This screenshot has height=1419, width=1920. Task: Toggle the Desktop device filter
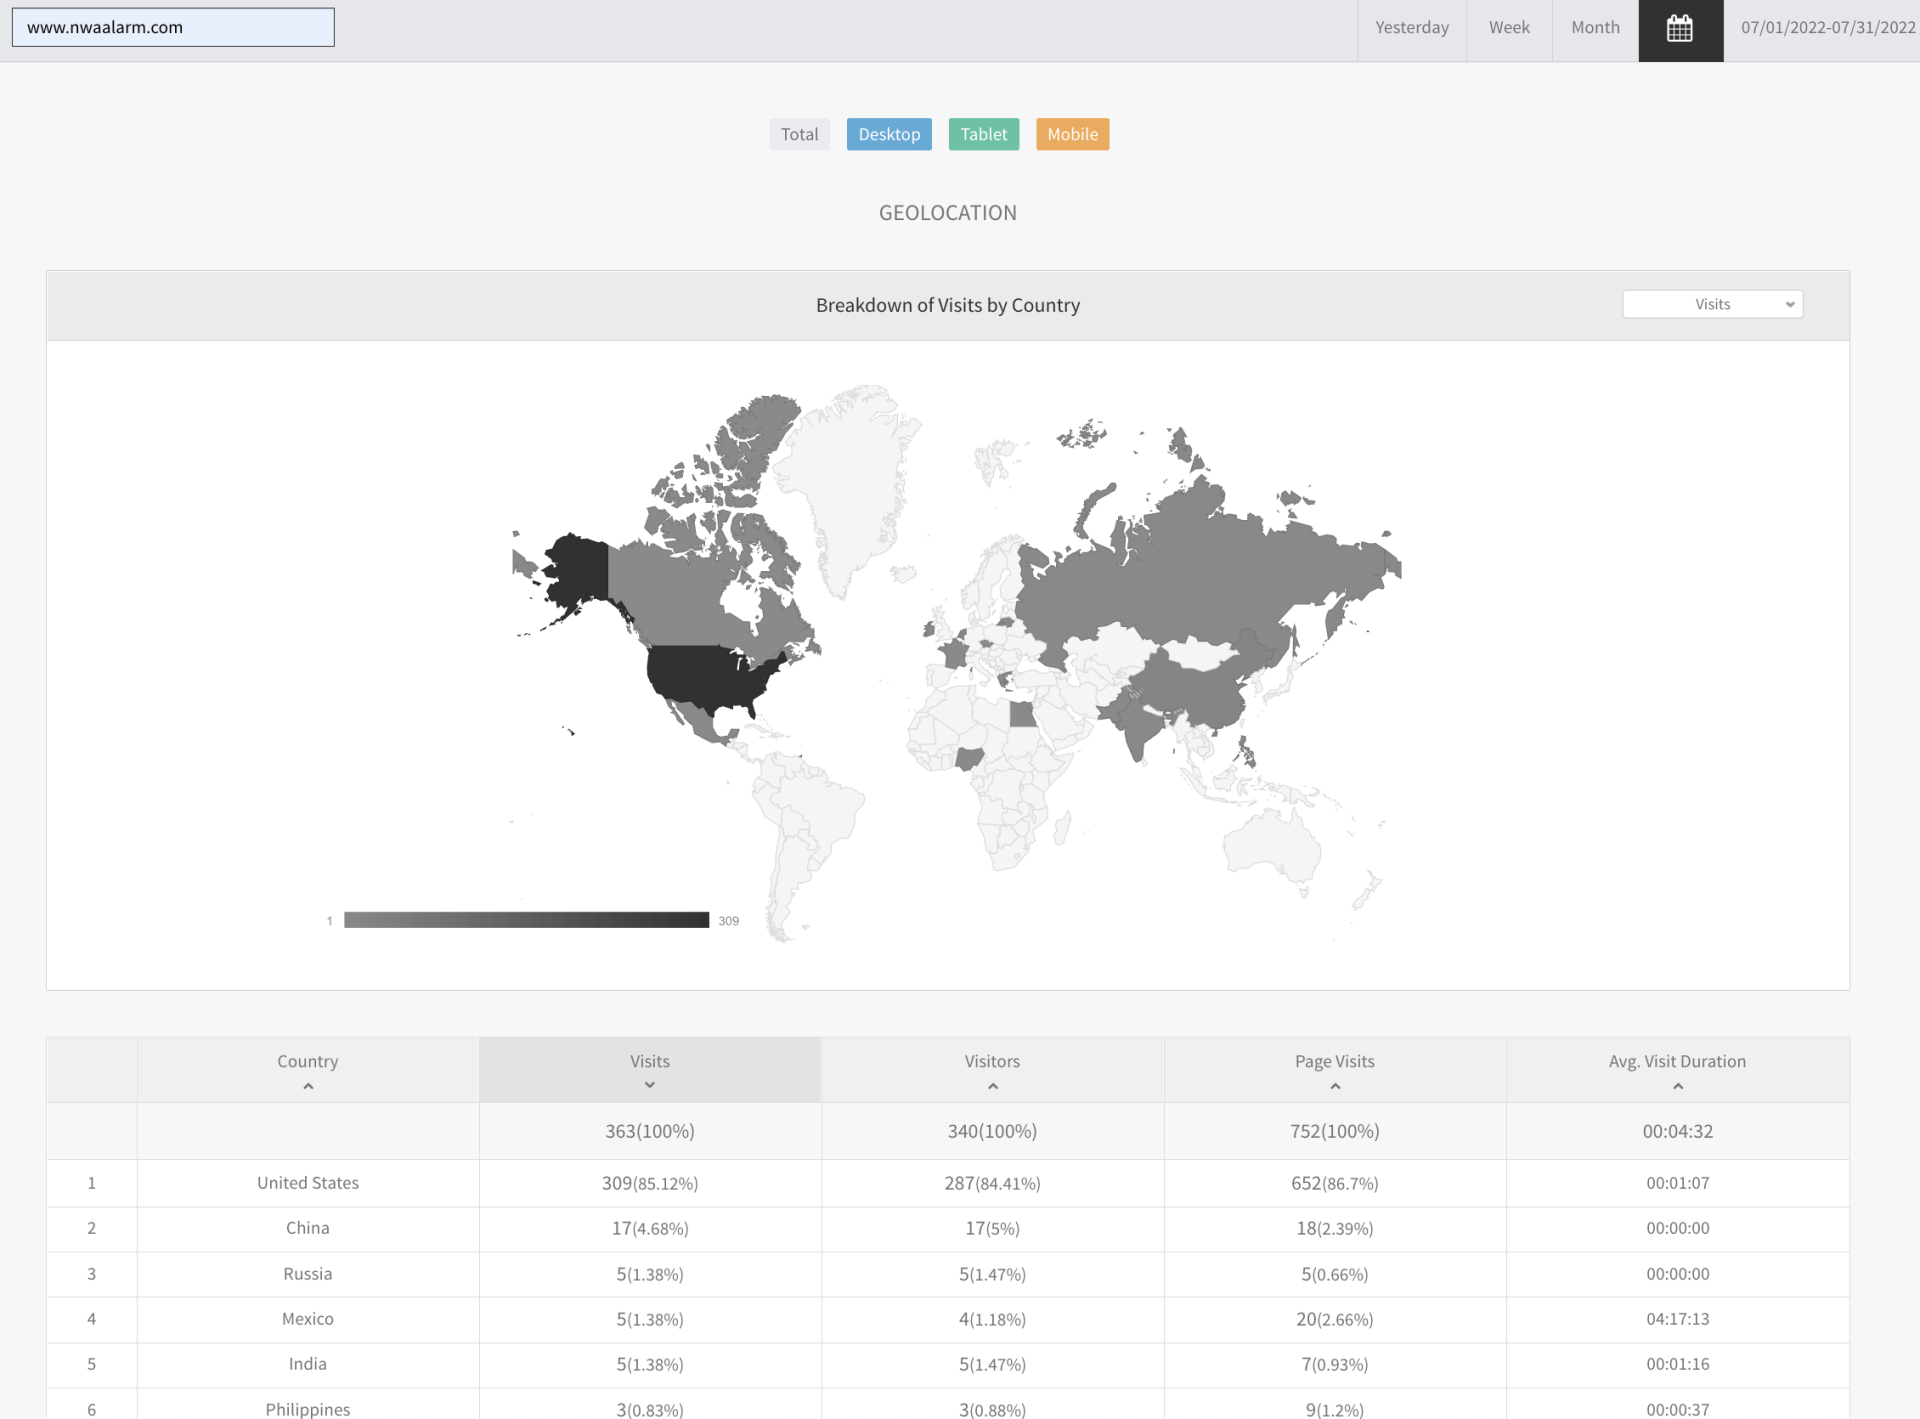click(889, 134)
